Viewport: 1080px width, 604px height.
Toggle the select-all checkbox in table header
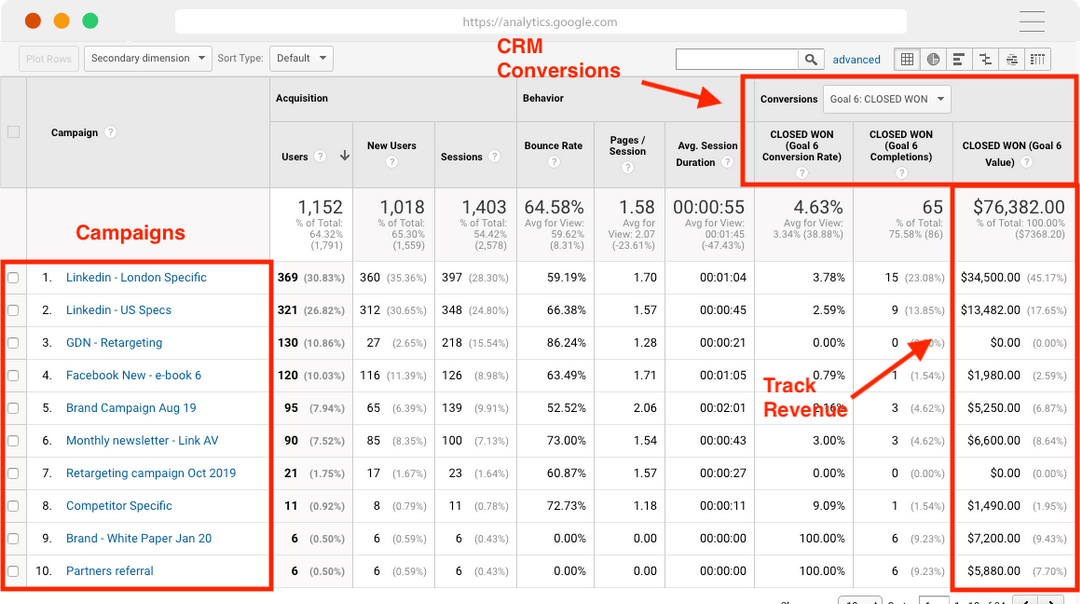13,132
